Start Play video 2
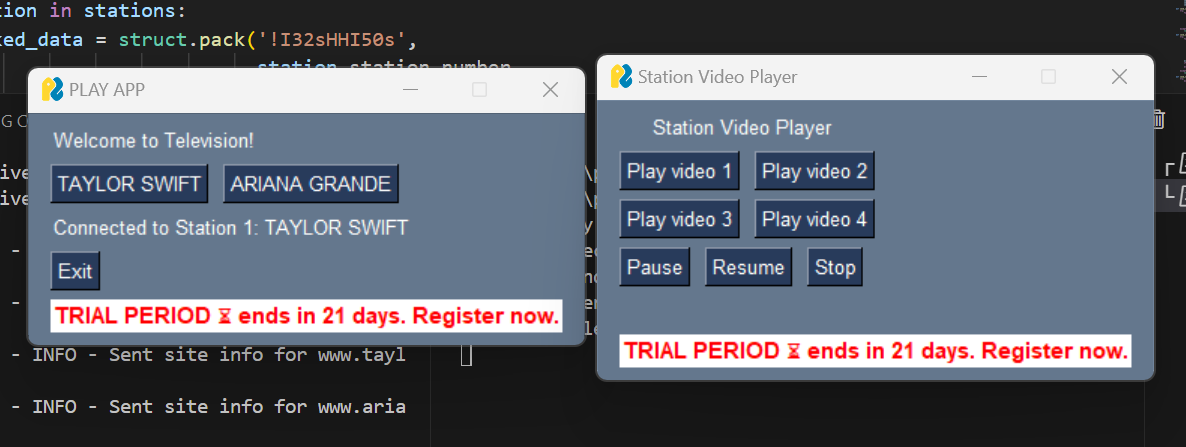This screenshot has width=1186, height=447. pos(814,171)
